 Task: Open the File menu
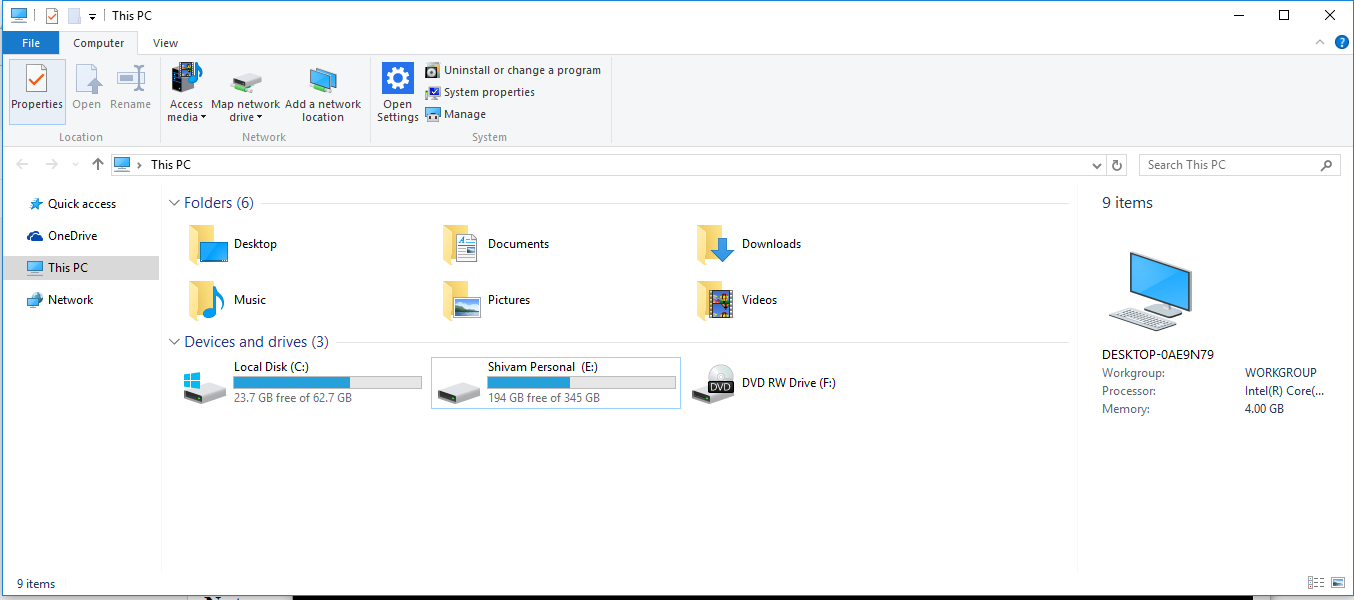coord(30,43)
